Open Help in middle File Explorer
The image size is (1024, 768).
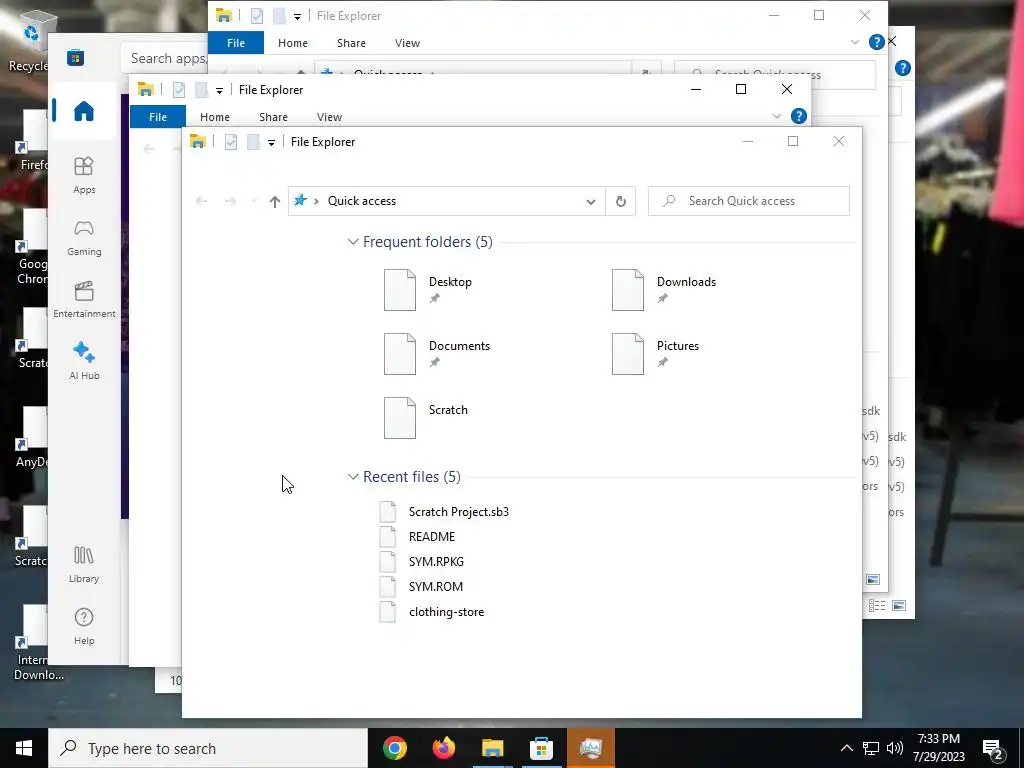click(799, 116)
